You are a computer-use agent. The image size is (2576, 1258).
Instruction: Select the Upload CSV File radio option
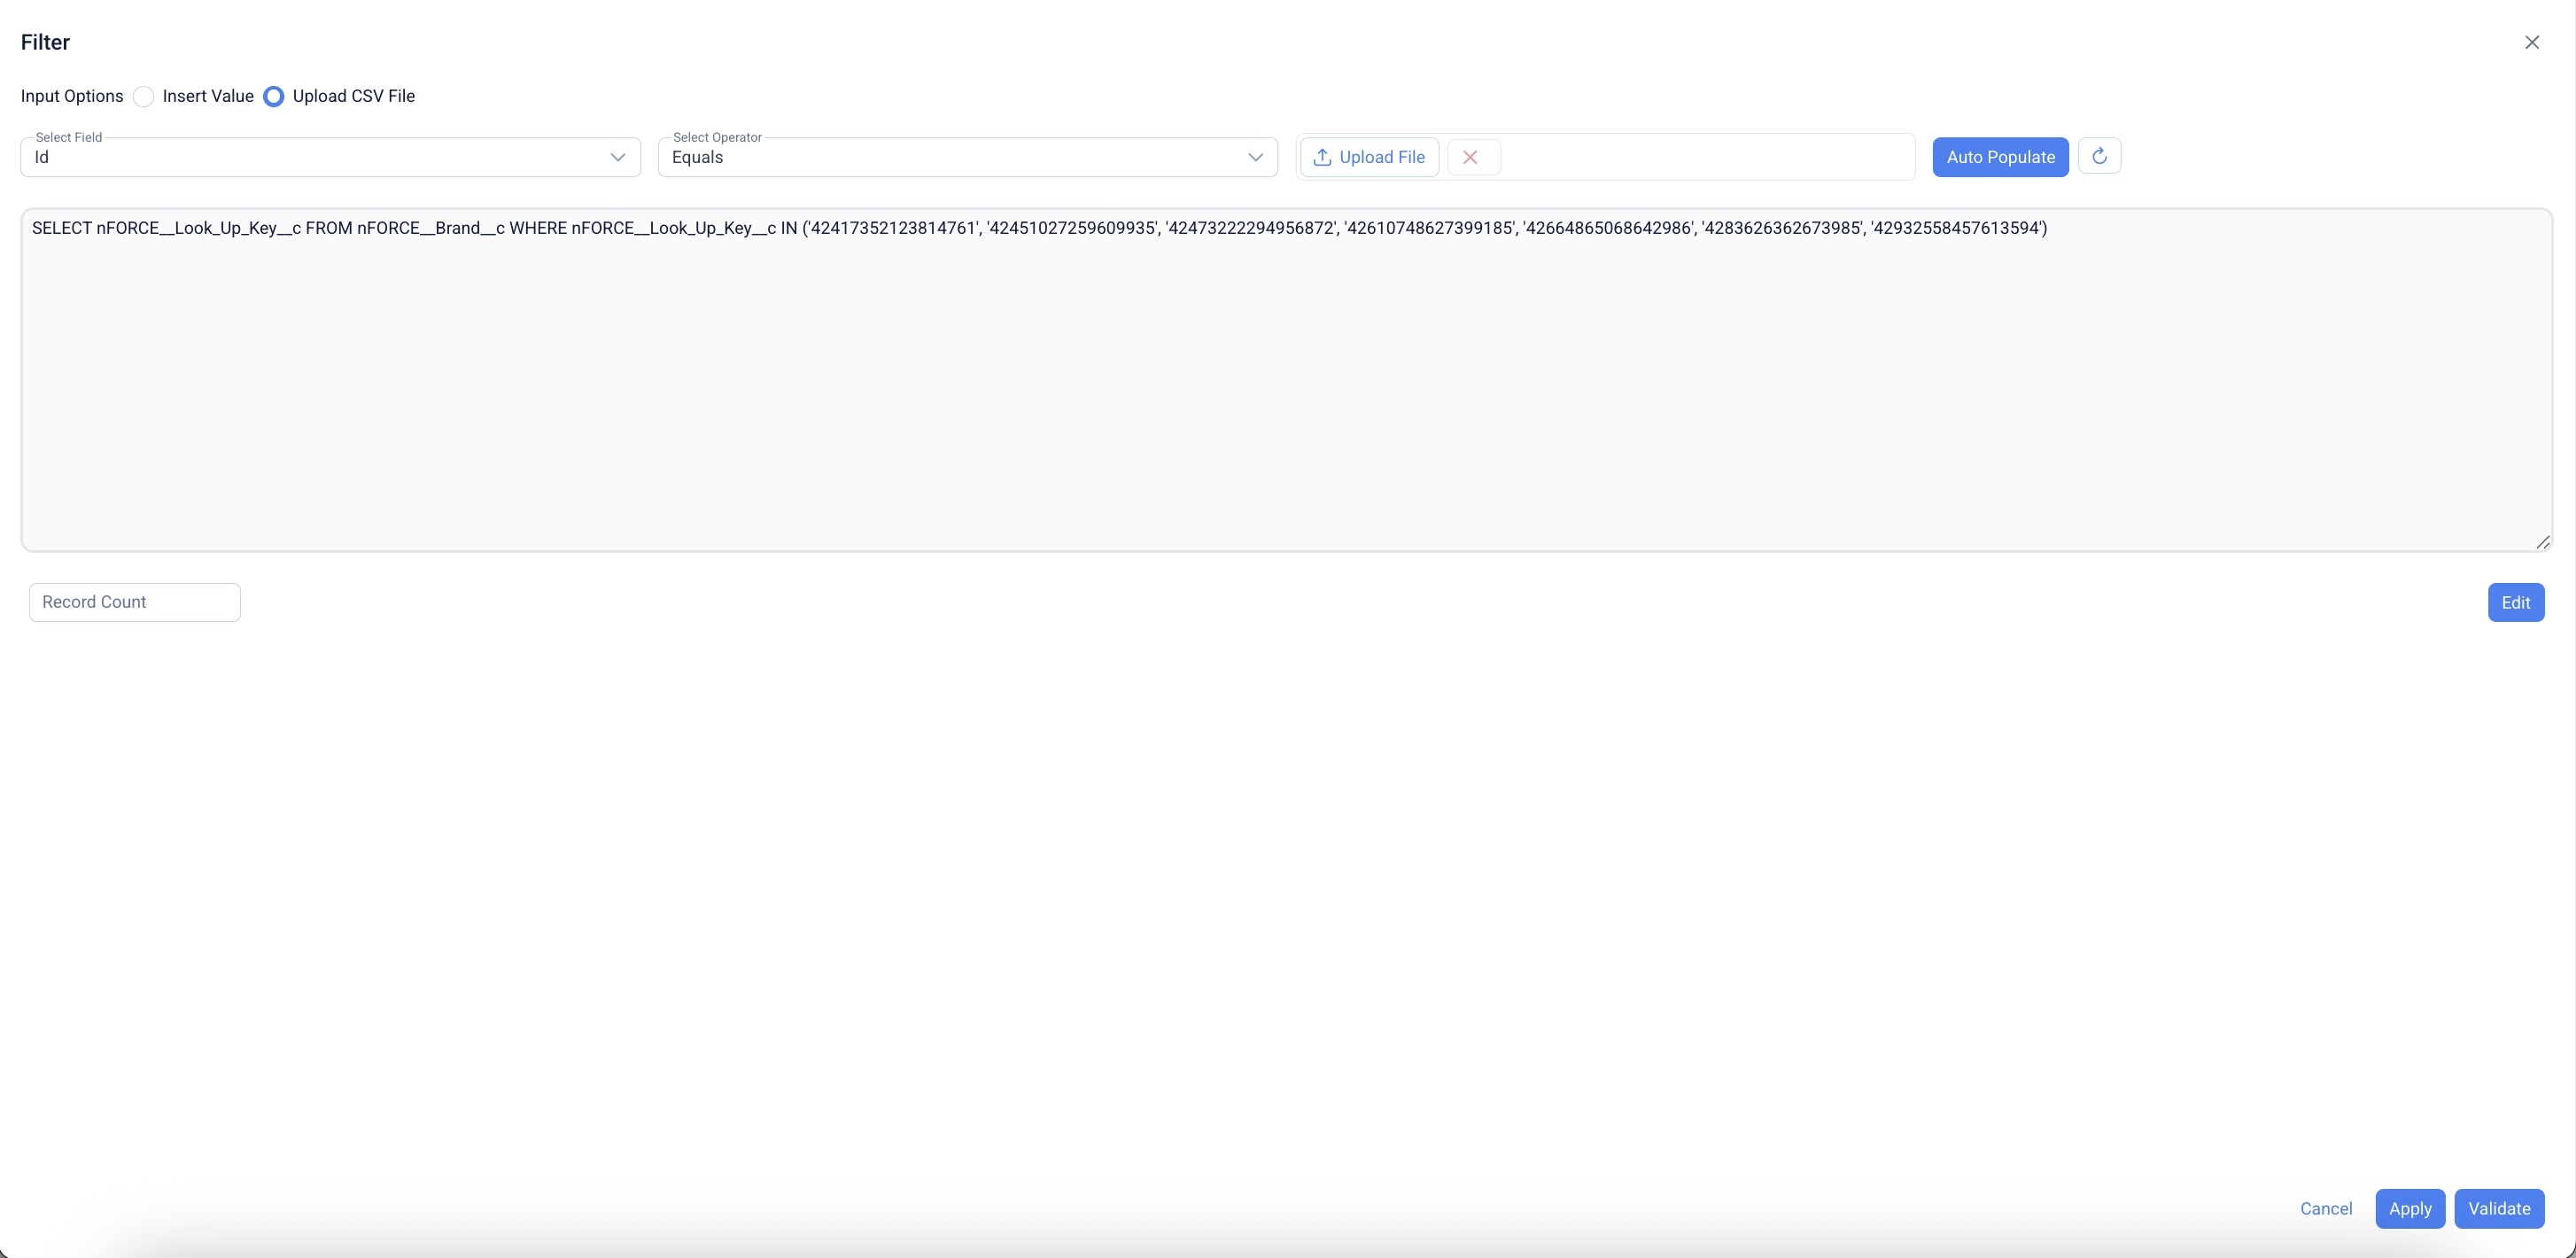[274, 96]
